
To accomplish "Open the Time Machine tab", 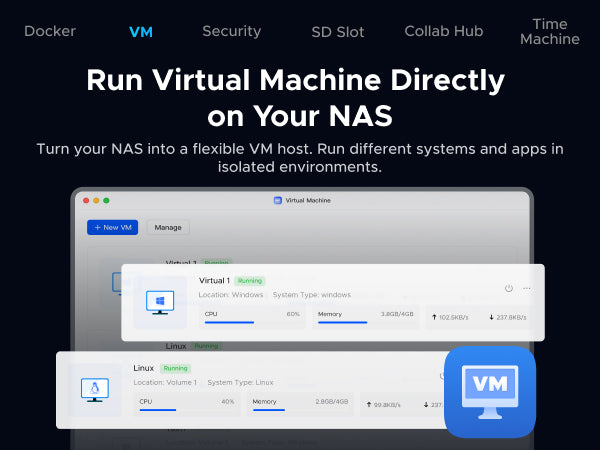I will click(550, 31).
